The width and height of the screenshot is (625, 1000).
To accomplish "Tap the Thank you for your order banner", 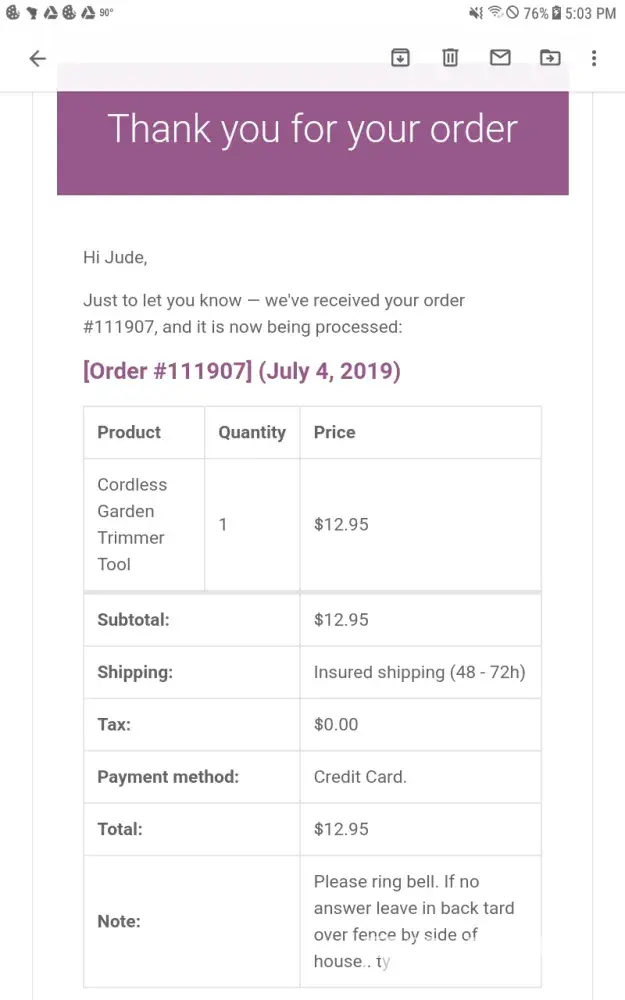I will tap(312, 130).
